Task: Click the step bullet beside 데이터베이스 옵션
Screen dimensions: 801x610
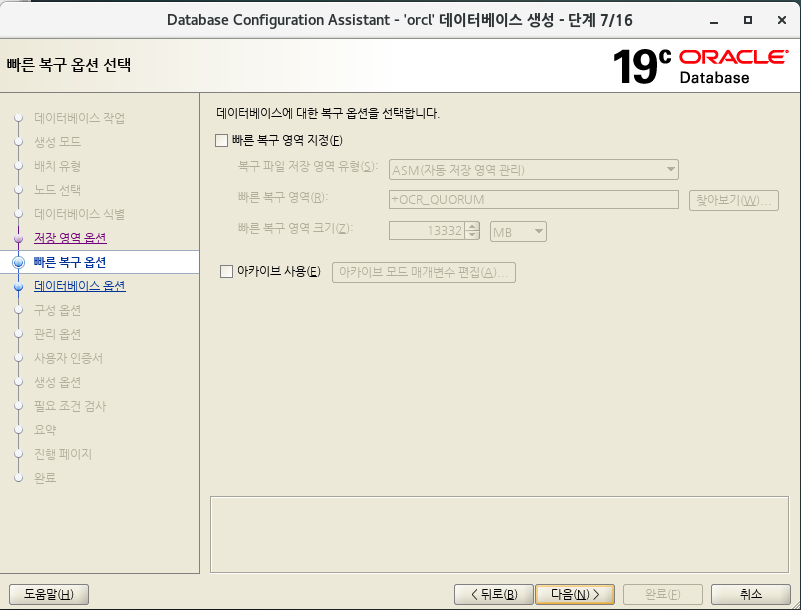Action: coord(18,286)
